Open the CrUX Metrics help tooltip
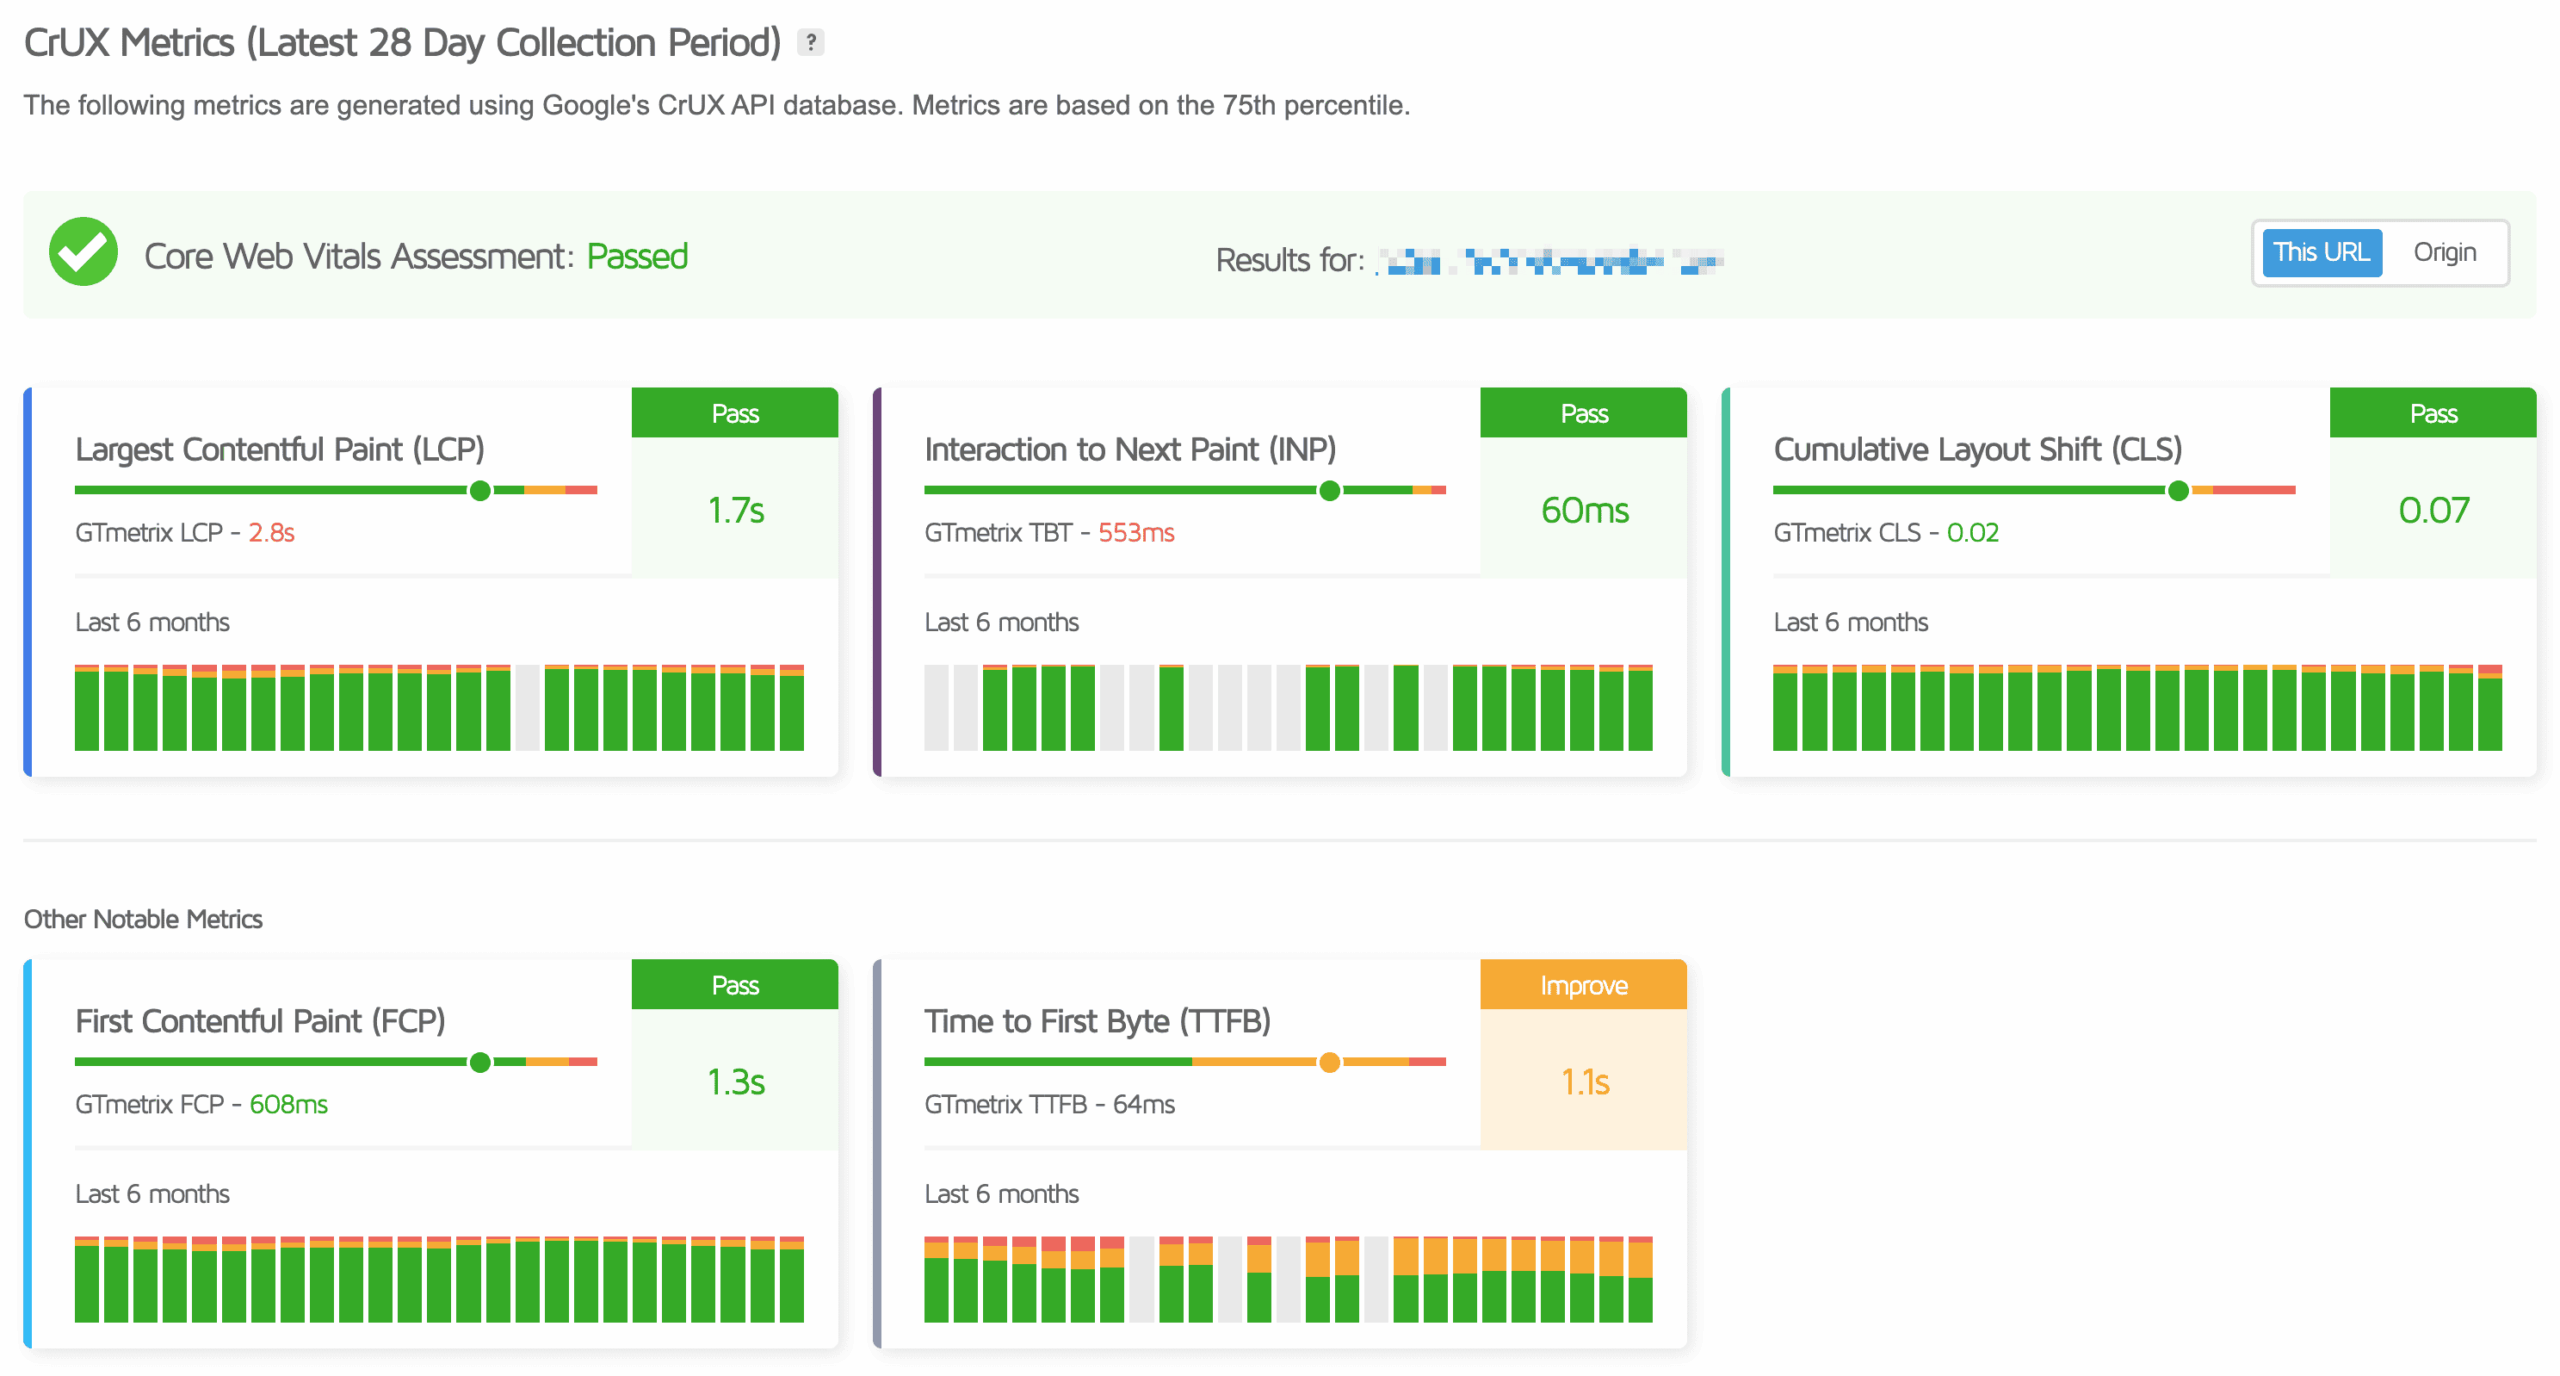 tap(811, 41)
